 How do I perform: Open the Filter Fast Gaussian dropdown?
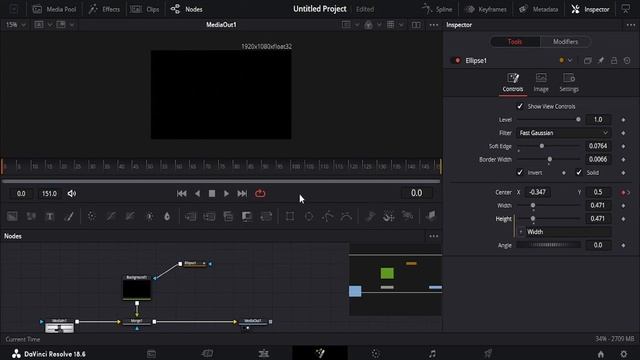pyautogui.click(x=563, y=133)
